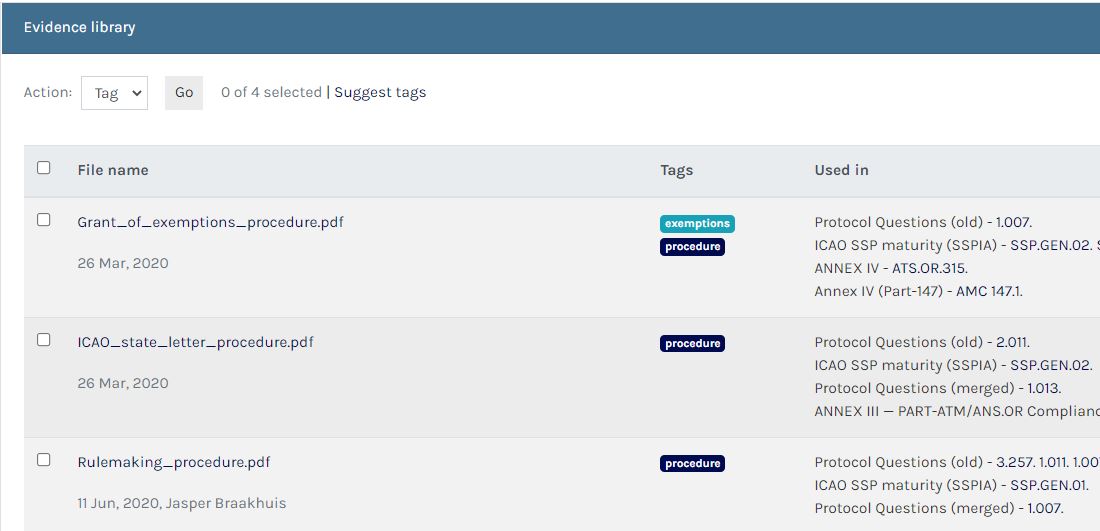The width and height of the screenshot is (1100, 531).
Task: Open the Grant_of_exemptions_procedure.pdf file
Action: point(210,222)
